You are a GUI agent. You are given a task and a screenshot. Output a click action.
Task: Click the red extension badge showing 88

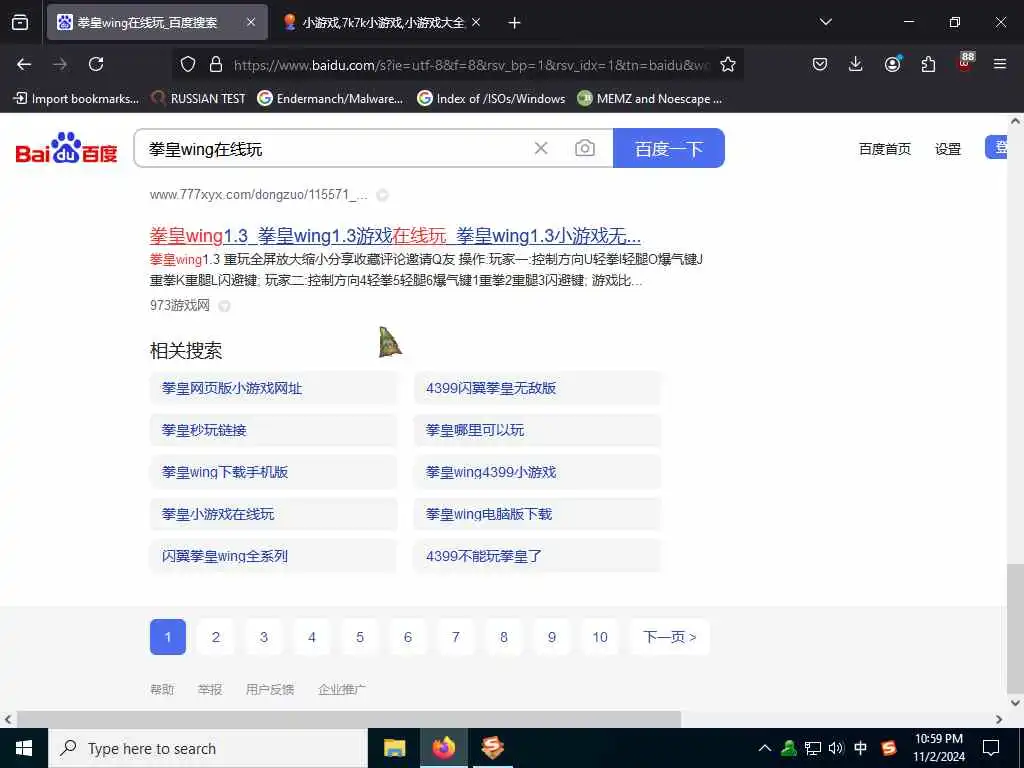tap(965, 61)
